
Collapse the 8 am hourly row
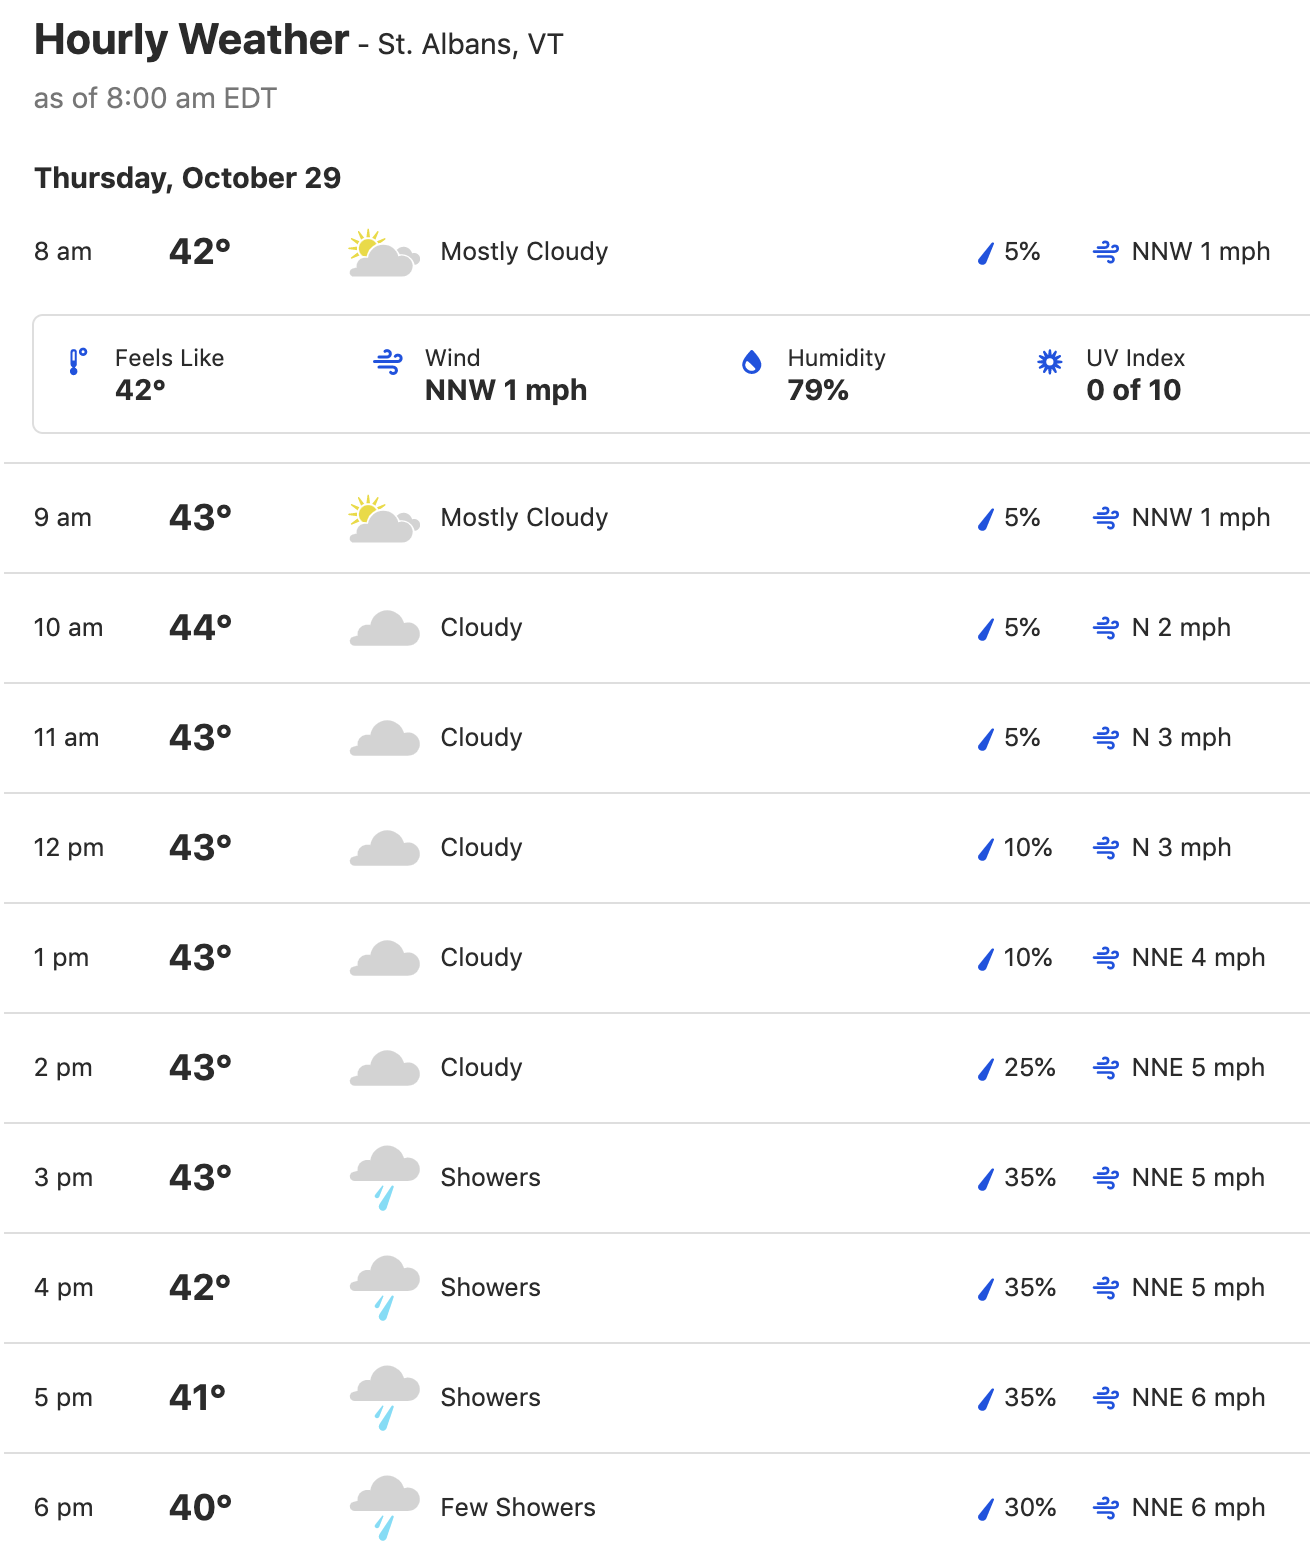click(x=657, y=252)
